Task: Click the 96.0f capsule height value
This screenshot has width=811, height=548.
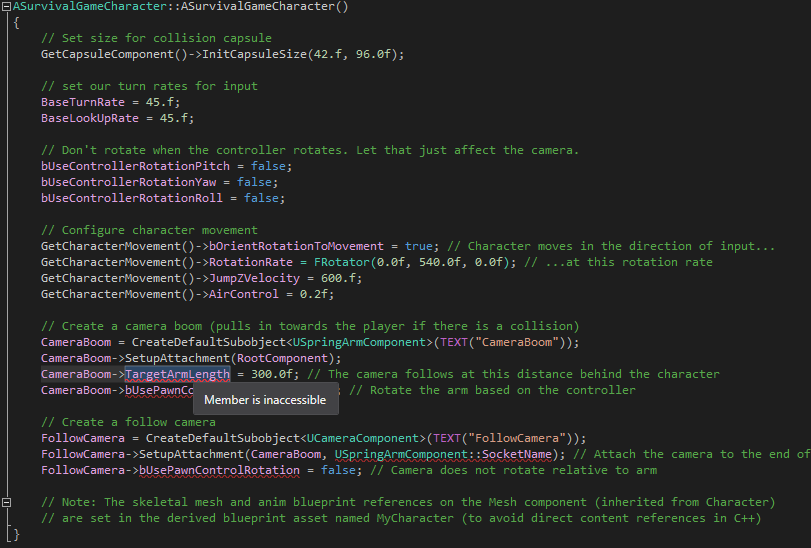Action: [x=373, y=54]
